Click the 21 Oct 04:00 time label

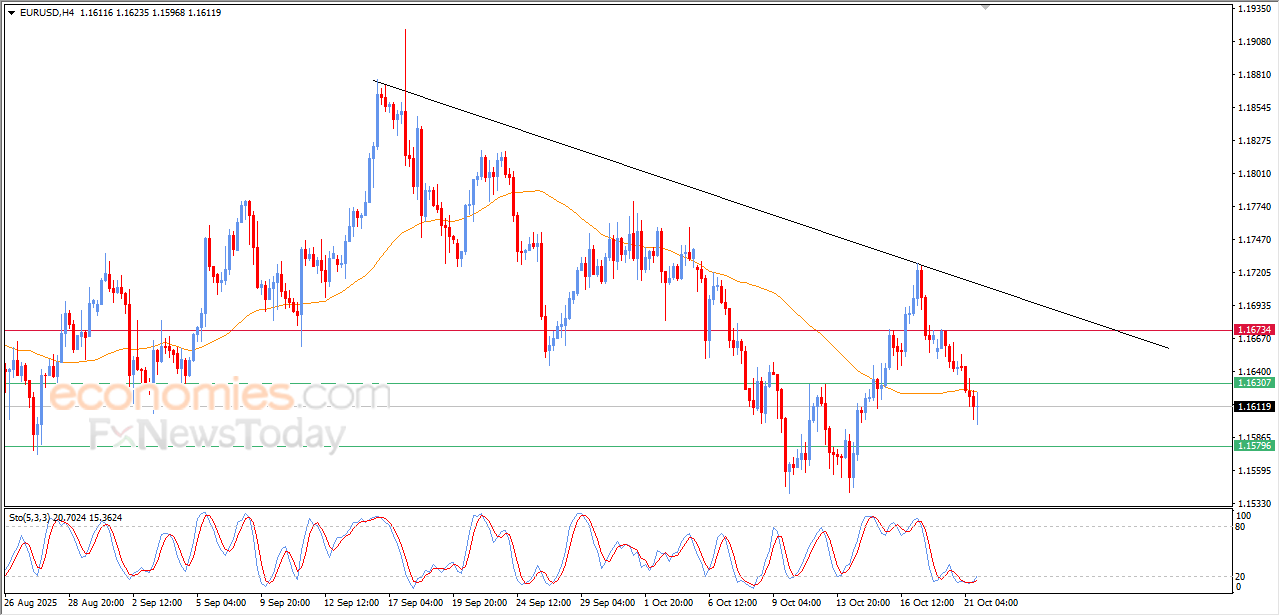click(x=991, y=604)
